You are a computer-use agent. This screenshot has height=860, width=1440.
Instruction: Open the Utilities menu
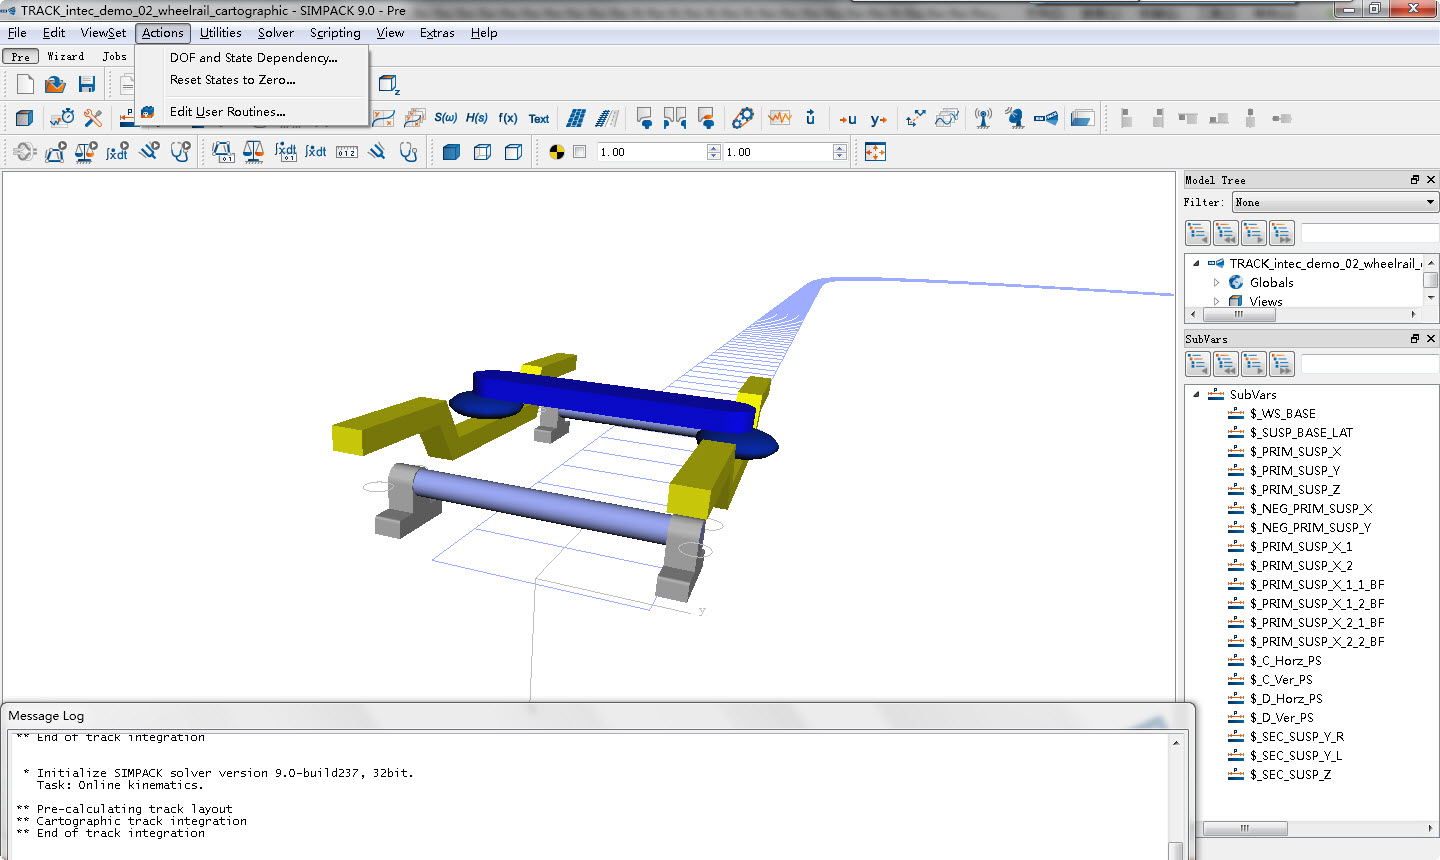click(x=221, y=33)
